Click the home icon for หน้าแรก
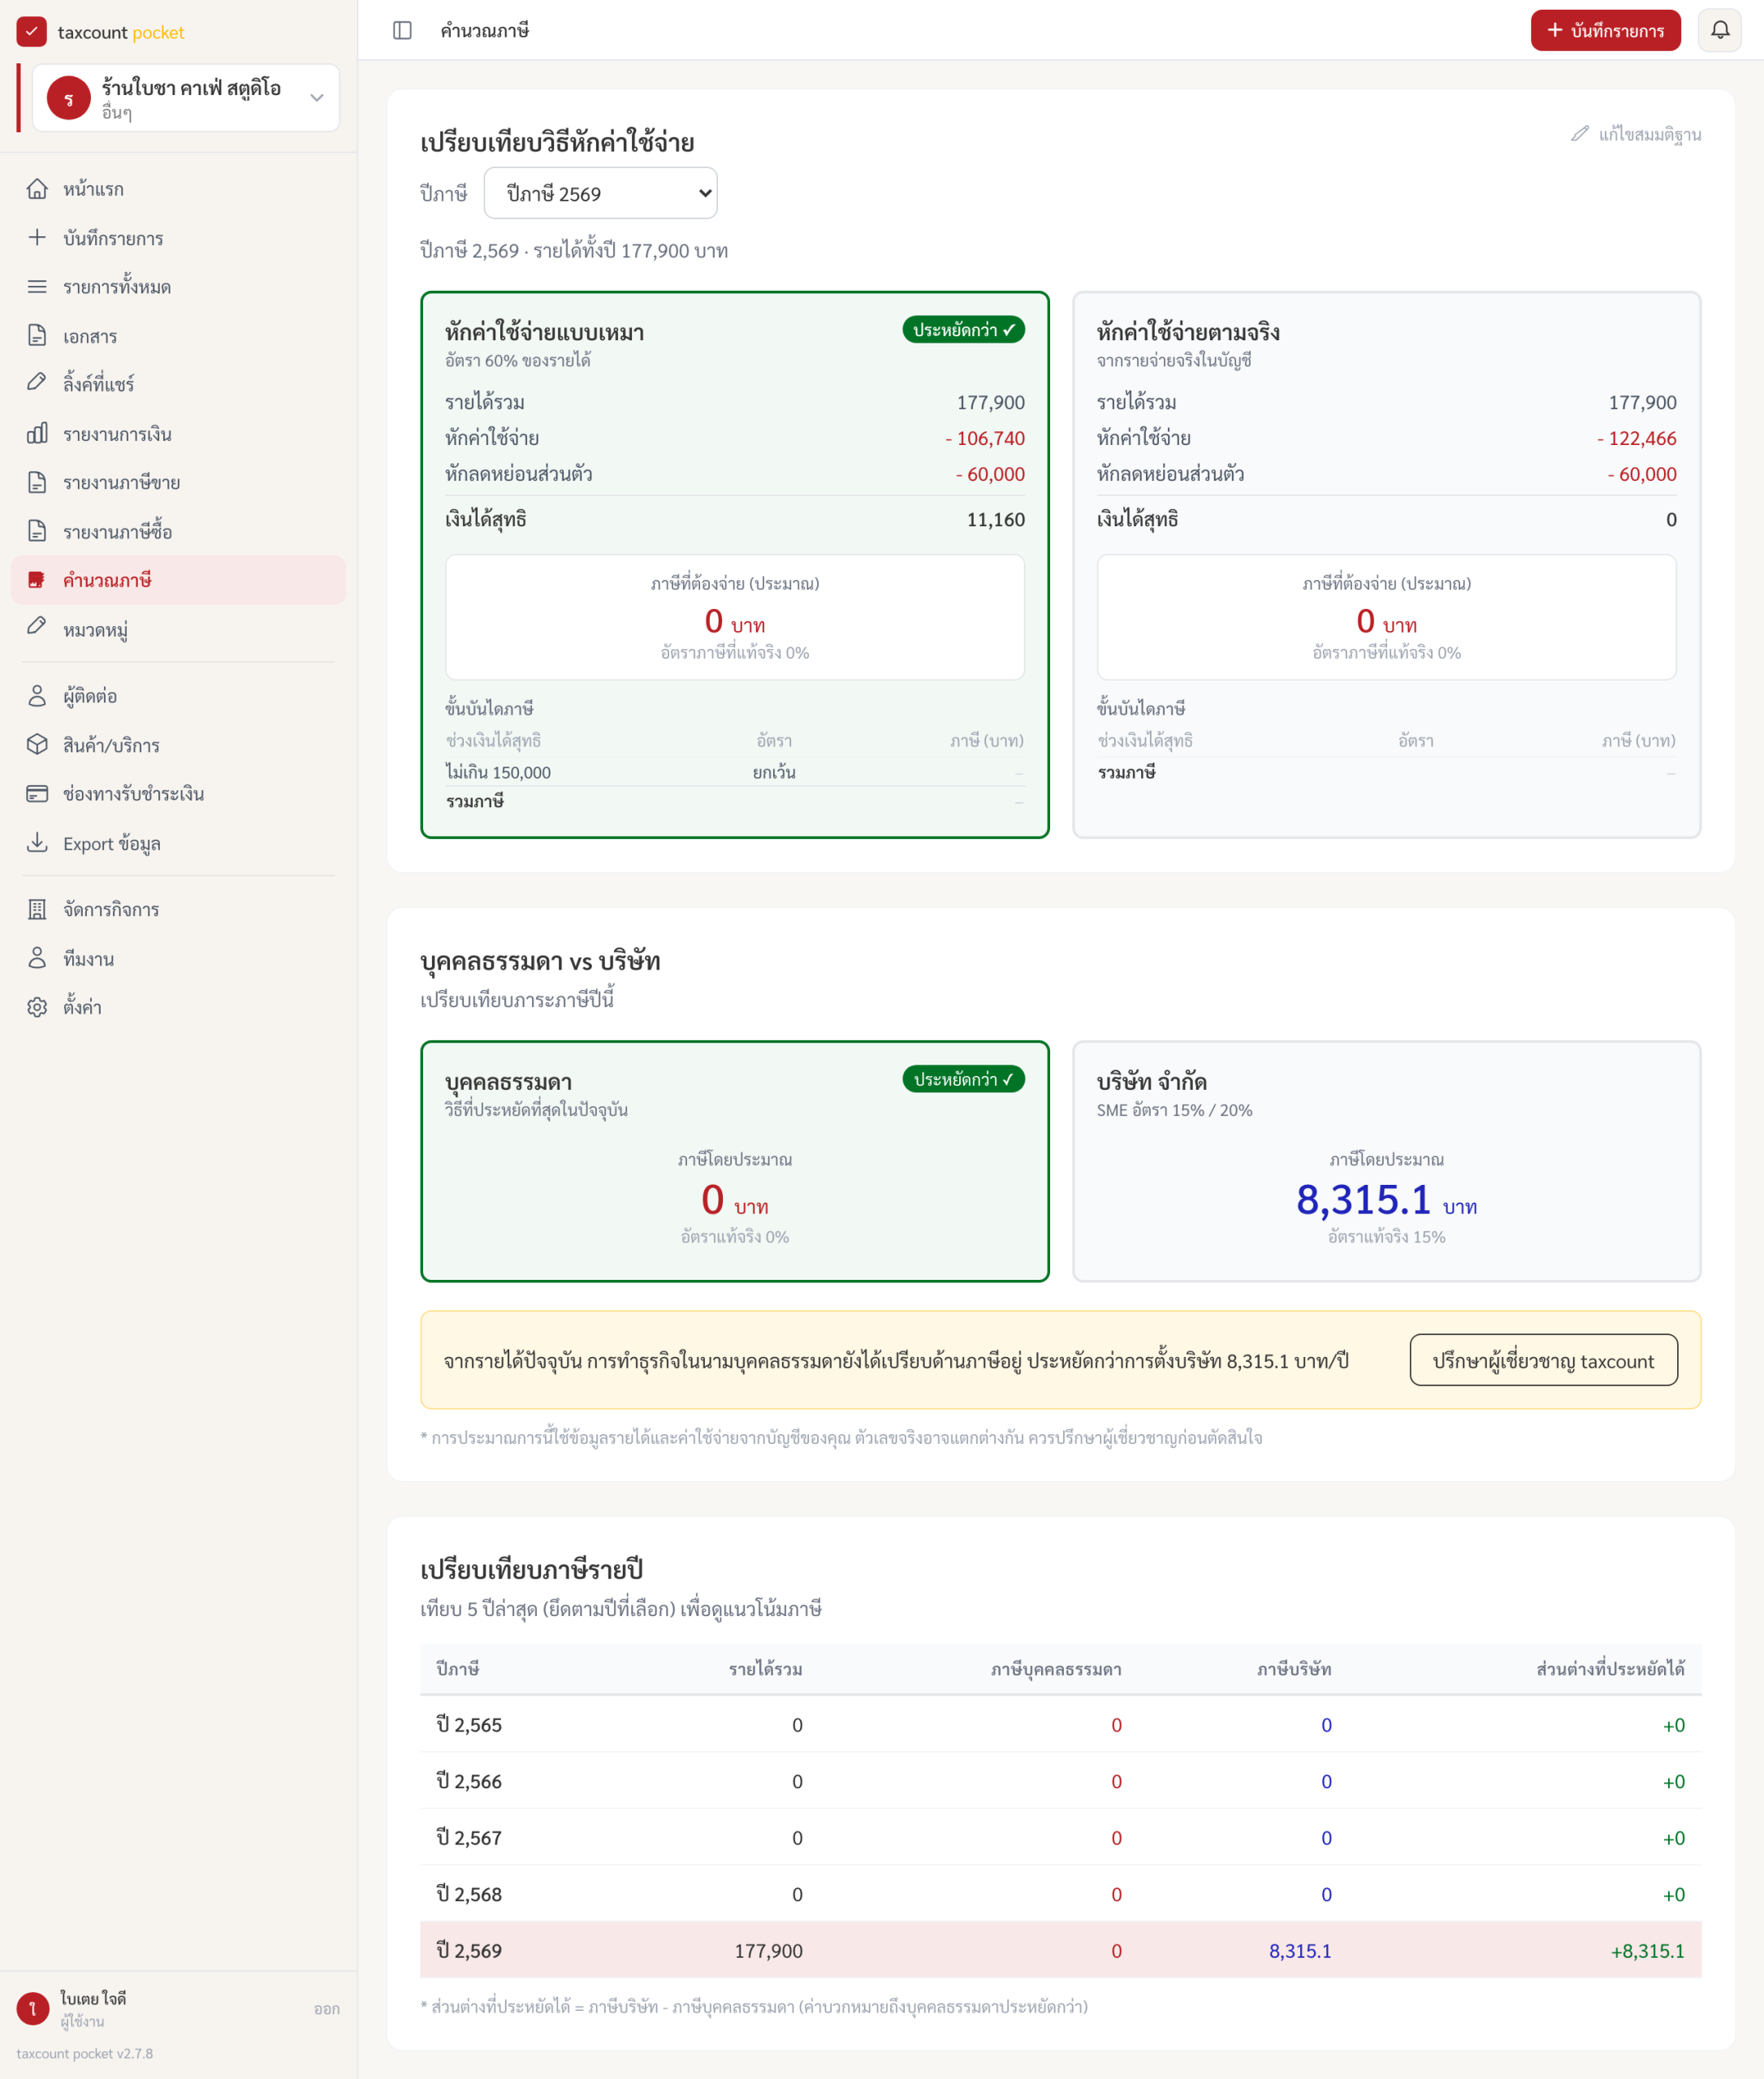This screenshot has height=2079, width=1764. click(37, 189)
